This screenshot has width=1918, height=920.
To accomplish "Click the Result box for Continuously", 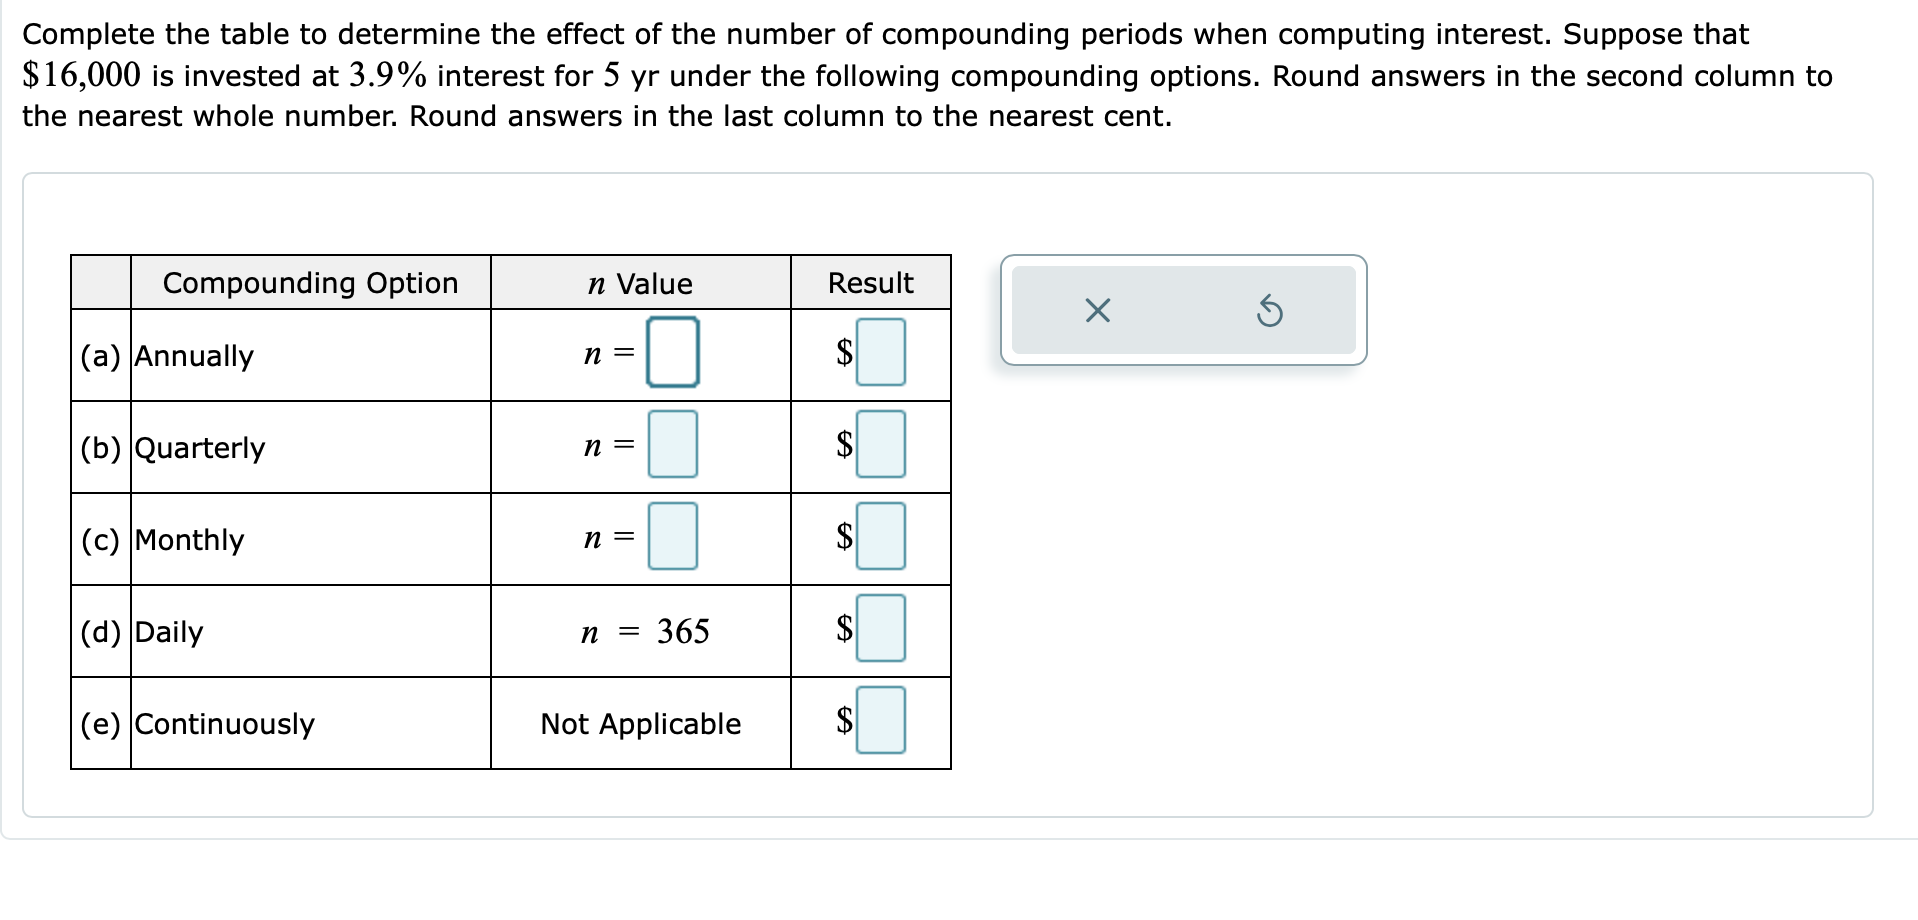I will pos(880,719).
